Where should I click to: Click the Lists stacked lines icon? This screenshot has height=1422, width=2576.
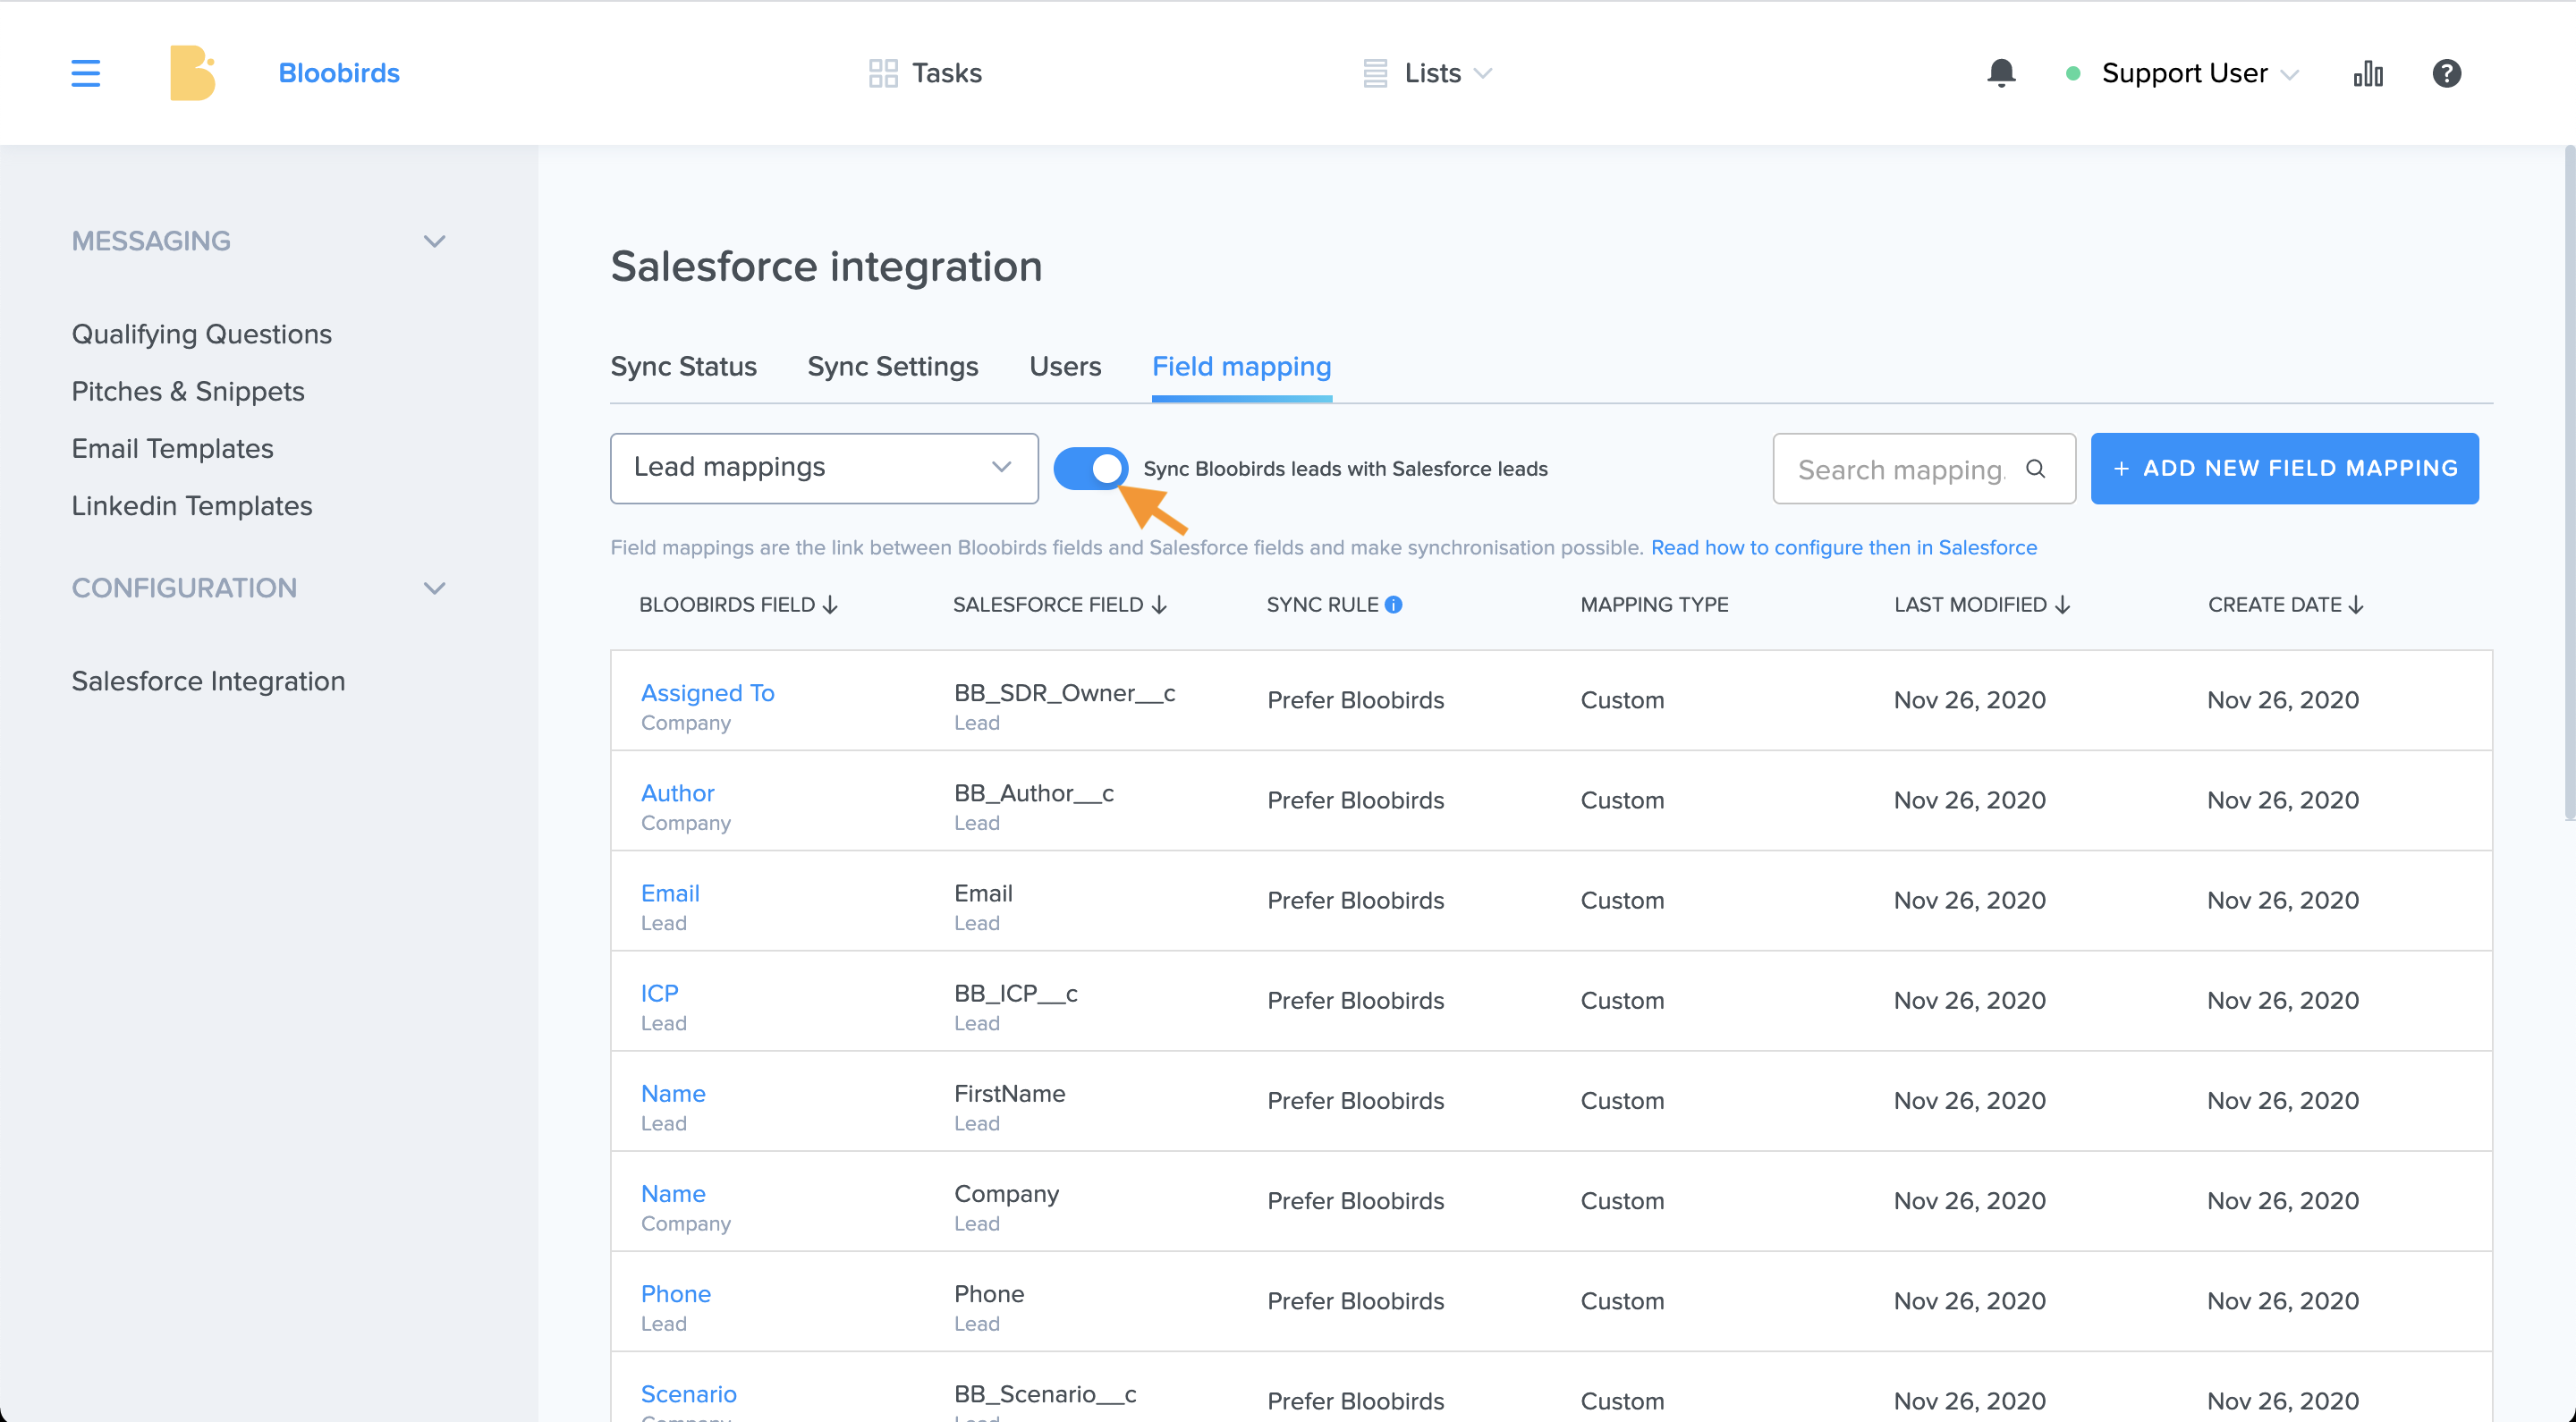click(x=1375, y=73)
